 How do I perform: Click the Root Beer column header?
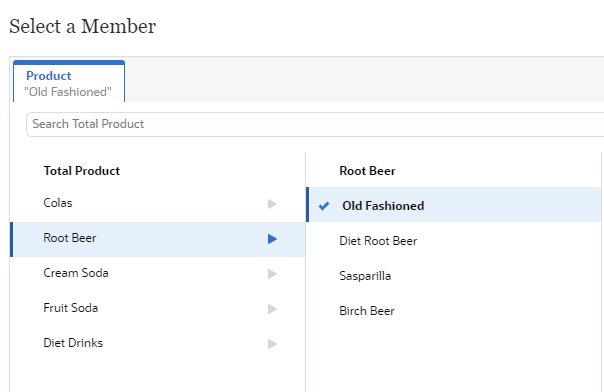tap(367, 171)
